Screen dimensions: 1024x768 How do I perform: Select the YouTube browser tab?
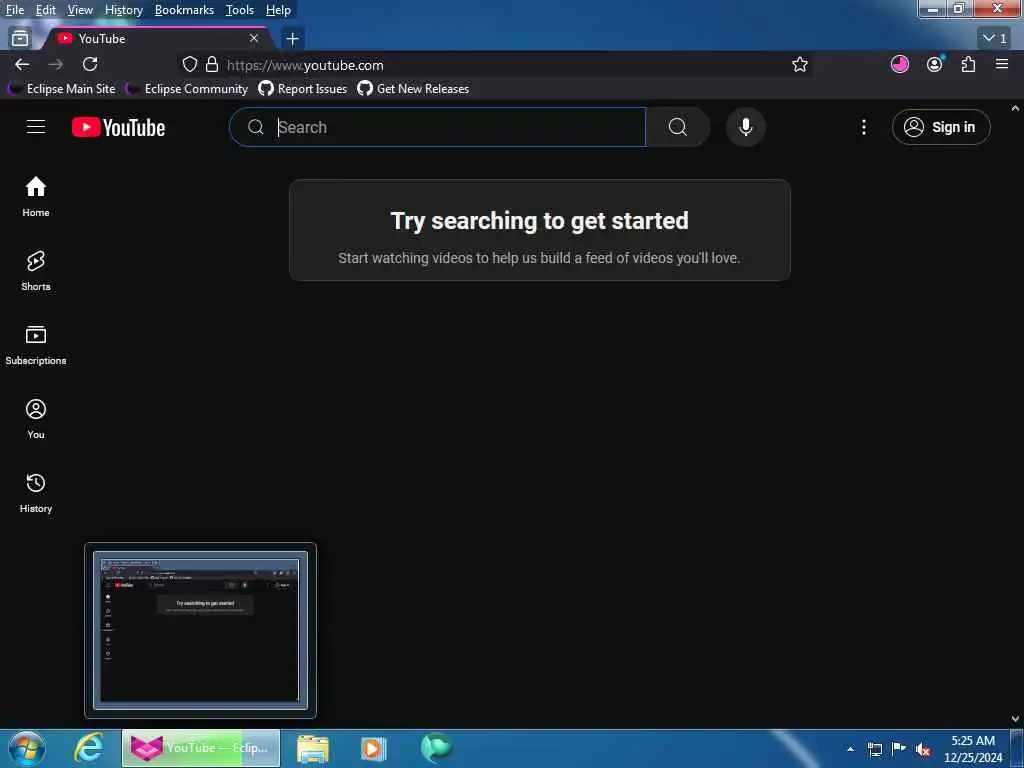point(158,39)
